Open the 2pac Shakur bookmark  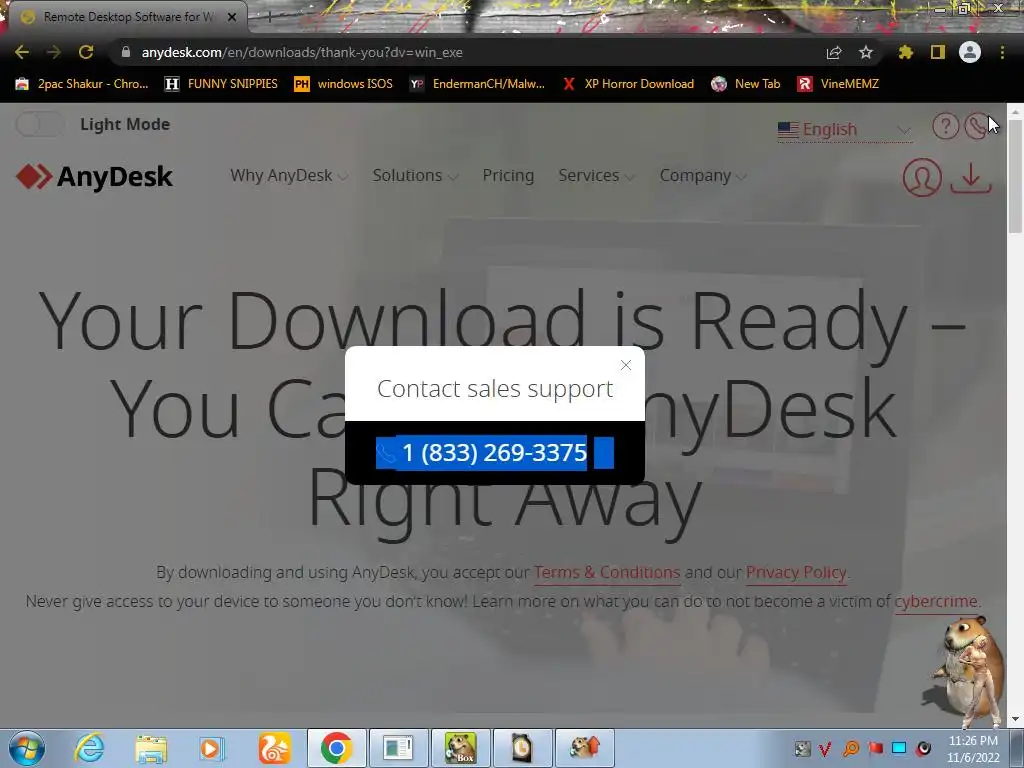click(x=82, y=84)
